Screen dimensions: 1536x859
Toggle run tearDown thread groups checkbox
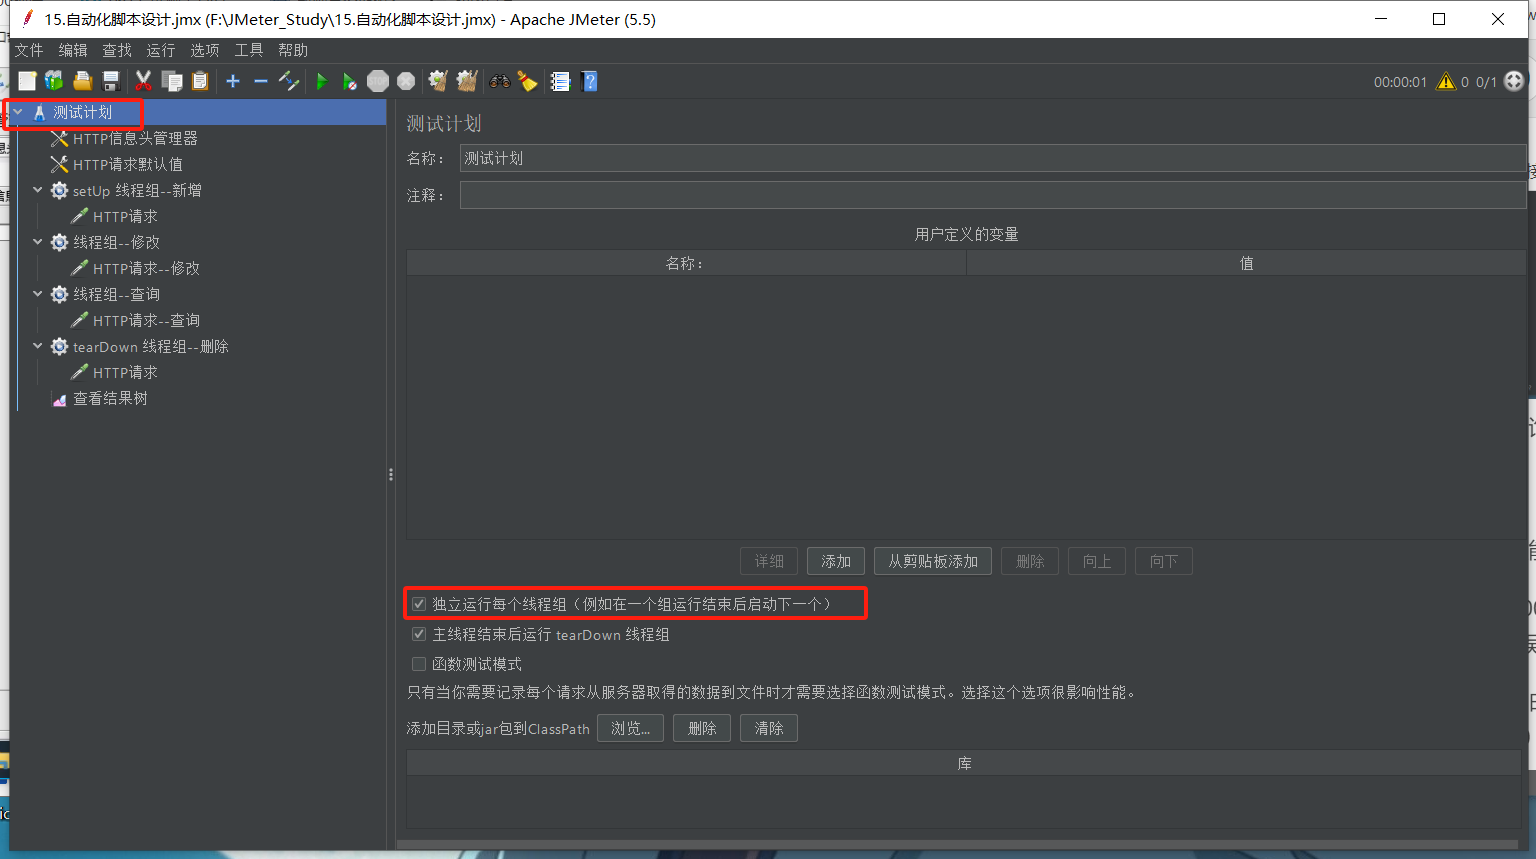[419, 634]
